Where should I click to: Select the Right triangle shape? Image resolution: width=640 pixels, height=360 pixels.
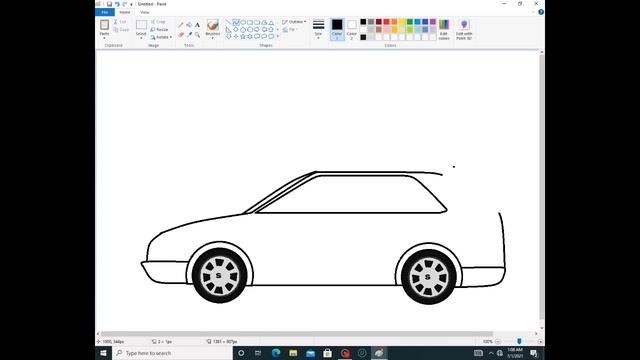click(x=229, y=29)
